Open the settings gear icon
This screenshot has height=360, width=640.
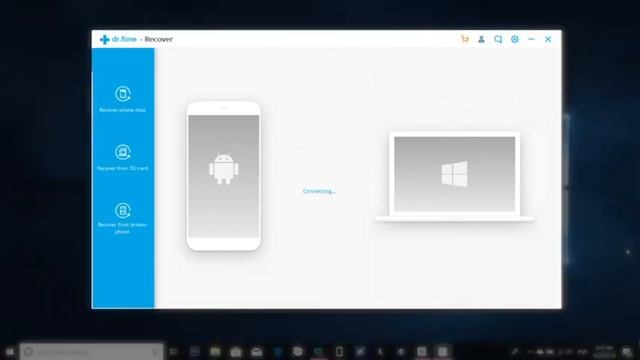click(515, 39)
